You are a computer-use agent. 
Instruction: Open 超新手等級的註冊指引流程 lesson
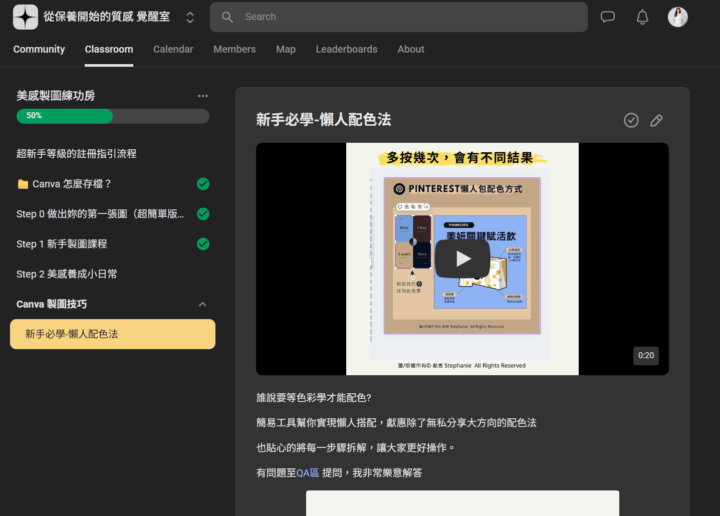point(76,154)
